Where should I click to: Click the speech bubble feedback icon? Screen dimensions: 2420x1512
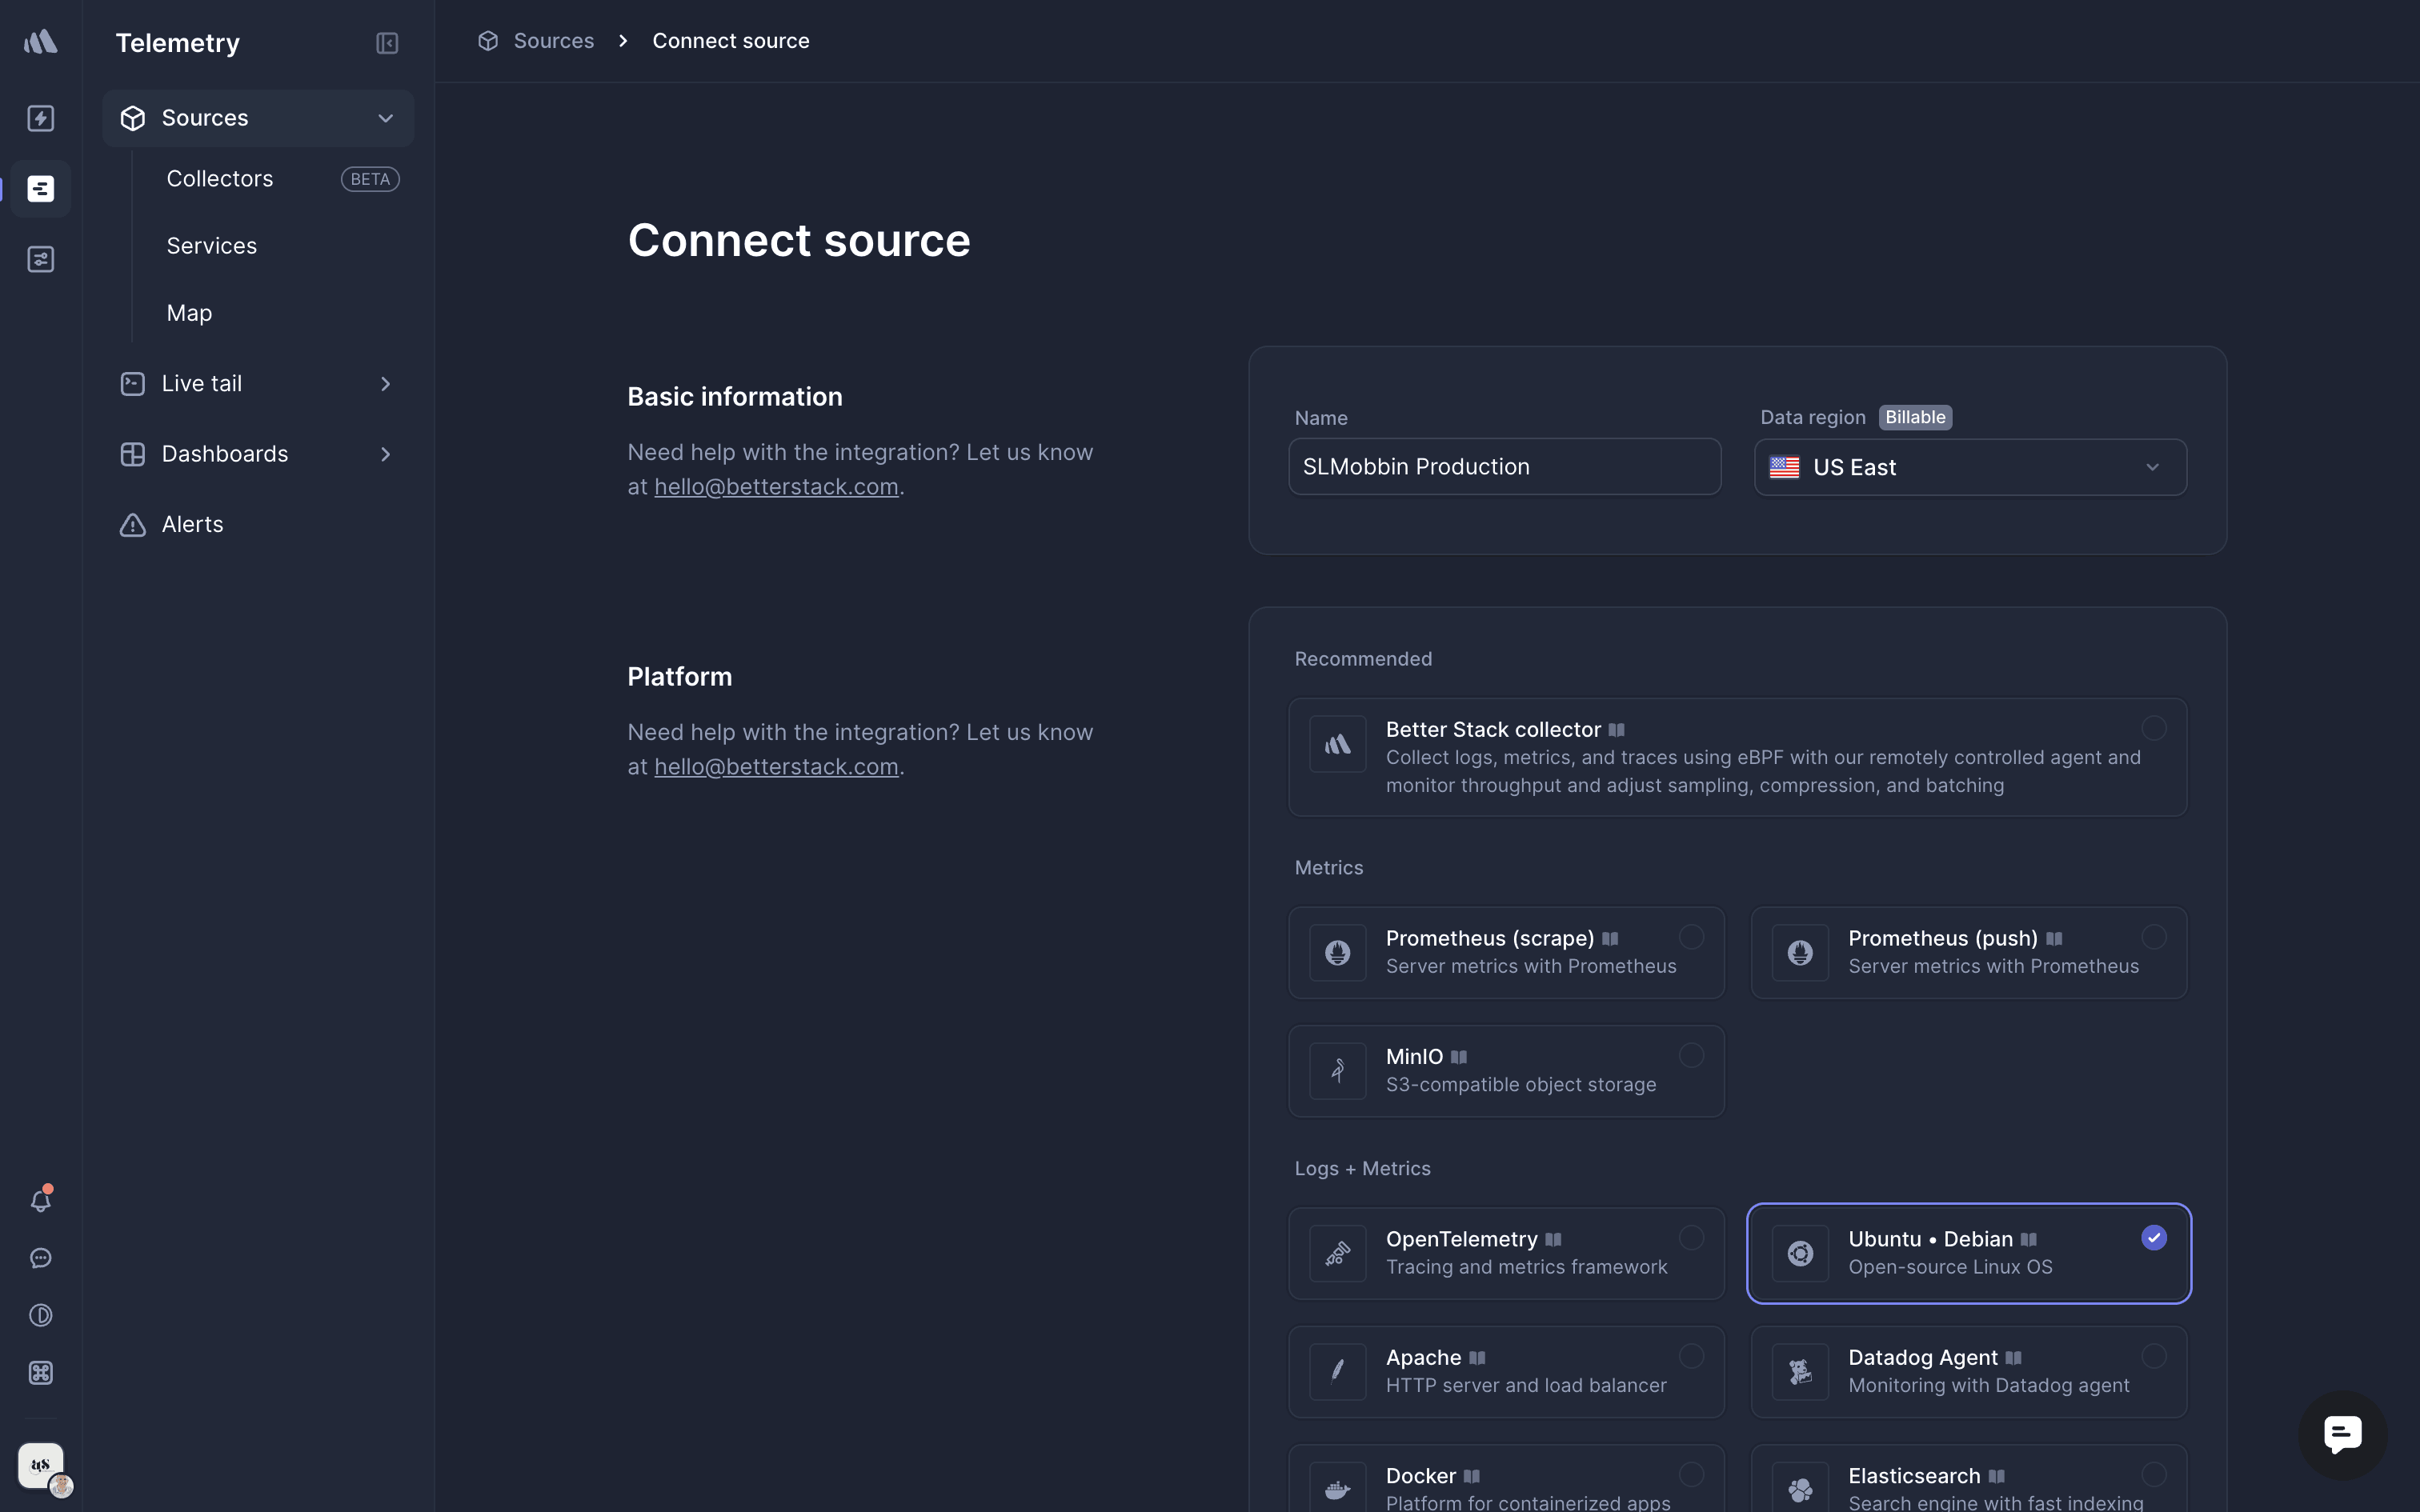click(41, 1258)
